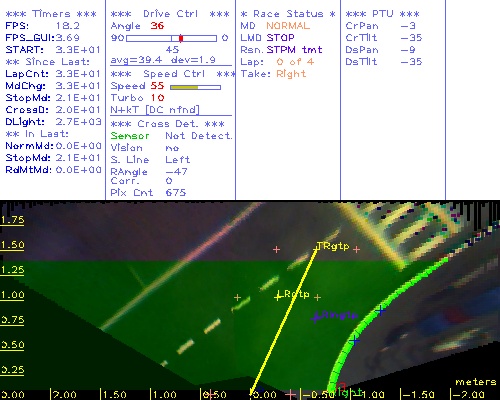Click the N+kT [DC nfnd] status line
The image size is (500, 400).
point(155,110)
